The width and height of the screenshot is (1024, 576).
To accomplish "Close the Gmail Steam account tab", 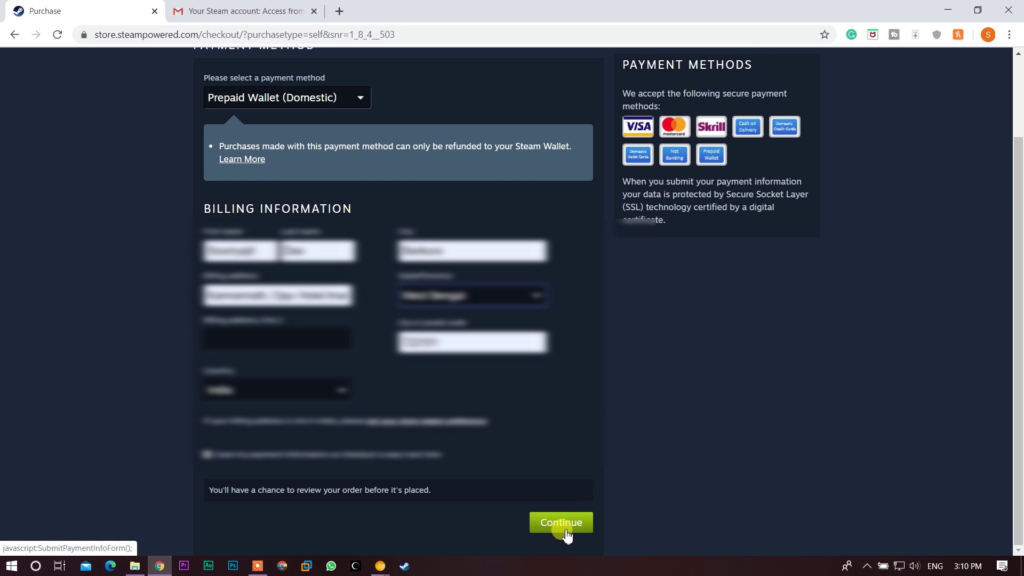I will pyautogui.click(x=314, y=11).
